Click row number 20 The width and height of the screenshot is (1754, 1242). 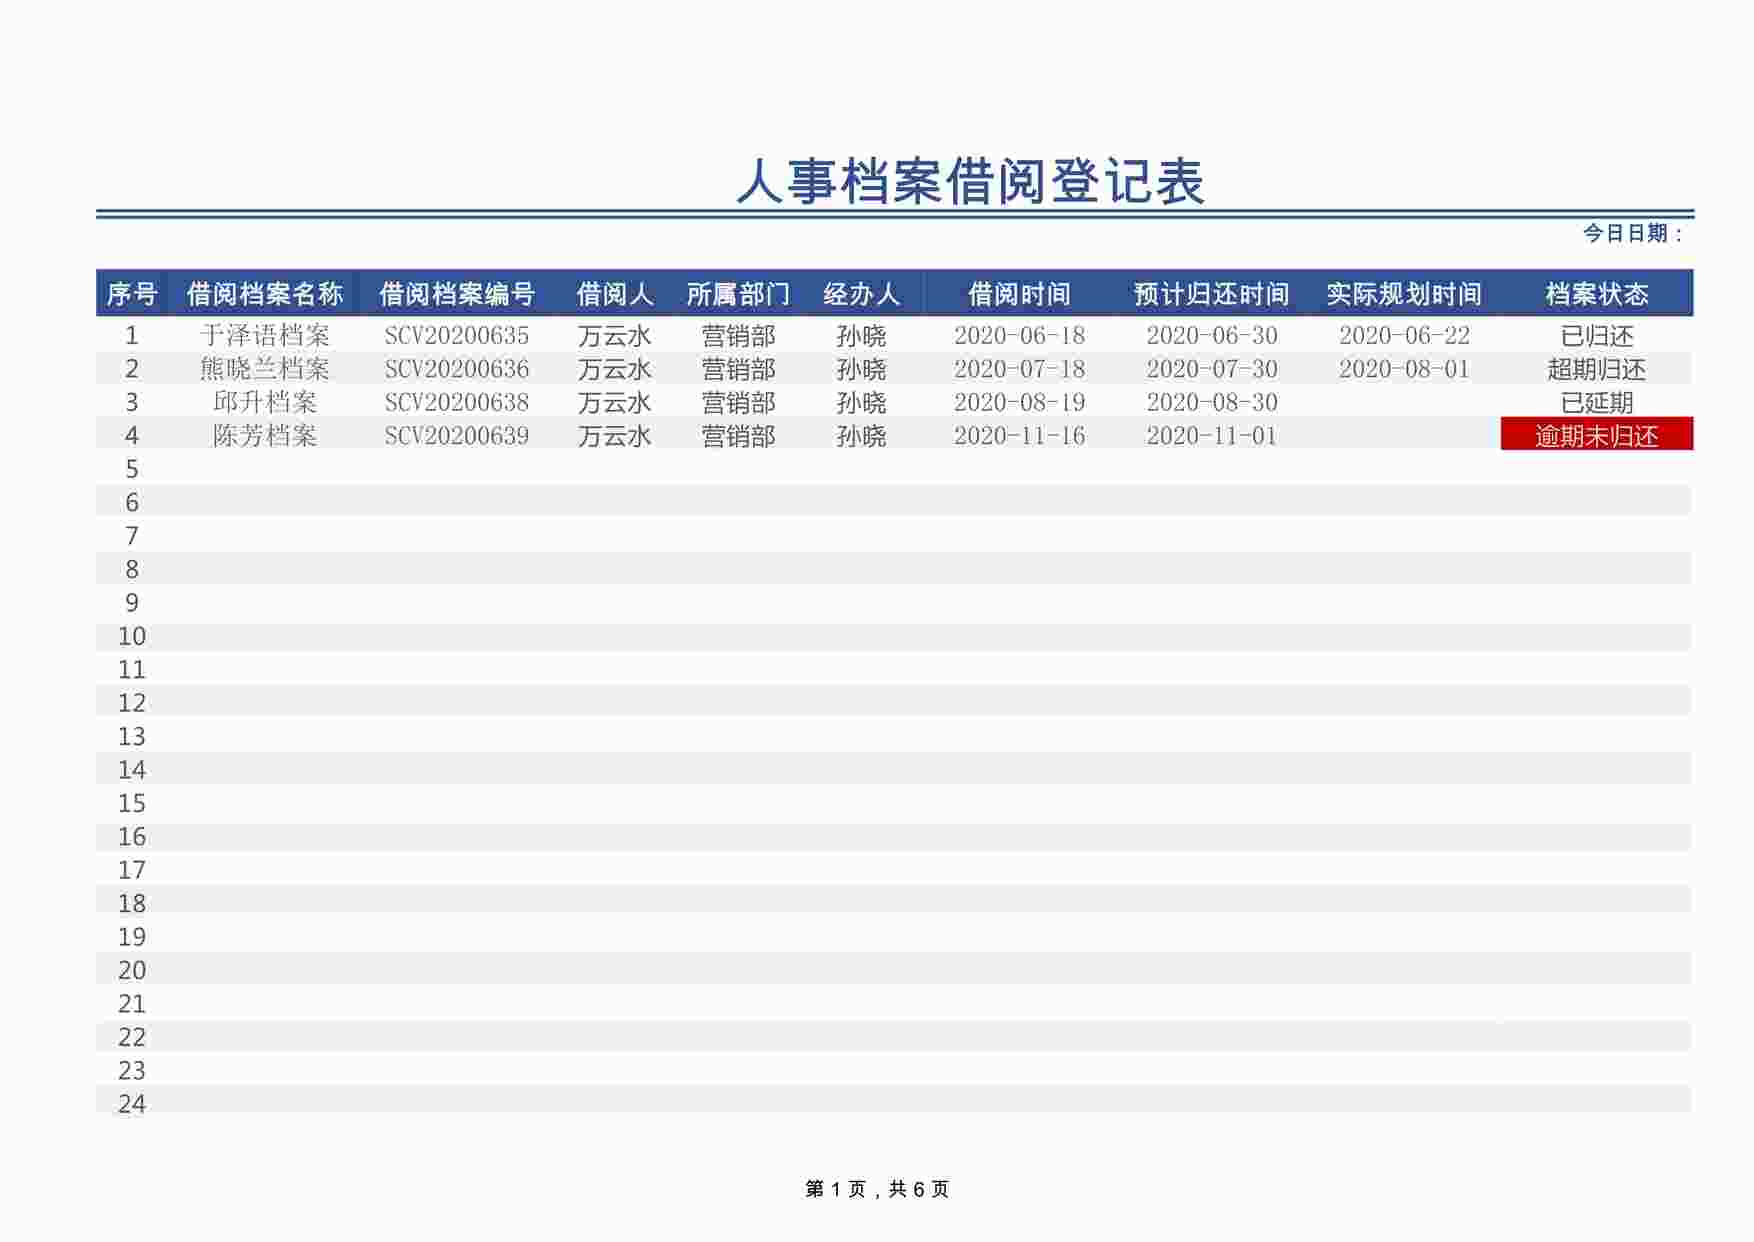(x=132, y=970)
